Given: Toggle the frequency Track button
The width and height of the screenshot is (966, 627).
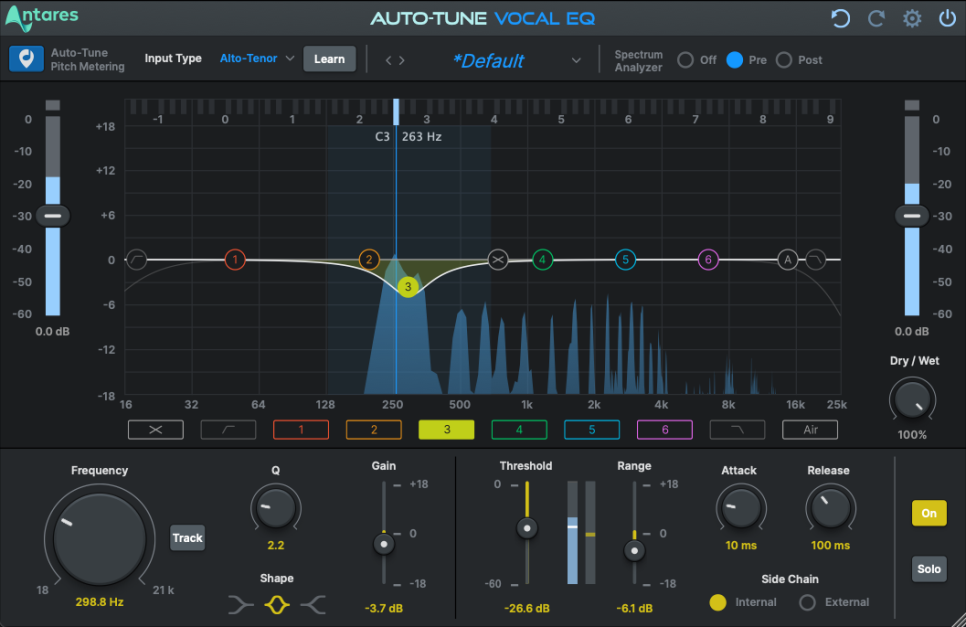Looking at the screenshot, I should pos(187,538).
